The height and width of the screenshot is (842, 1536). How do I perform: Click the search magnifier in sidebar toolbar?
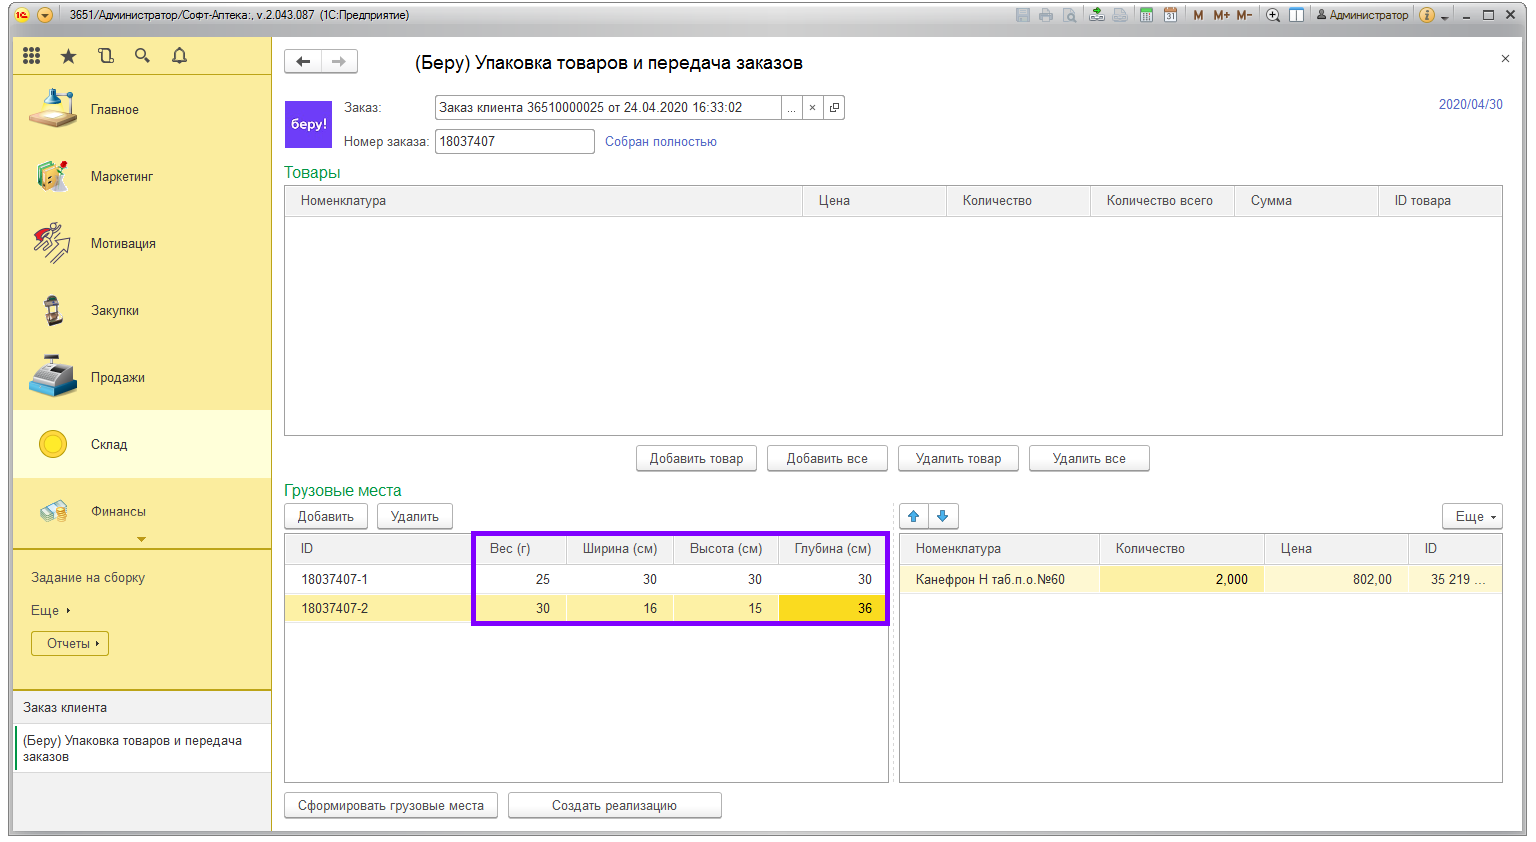pyautogui.click(x=142, y=56)
